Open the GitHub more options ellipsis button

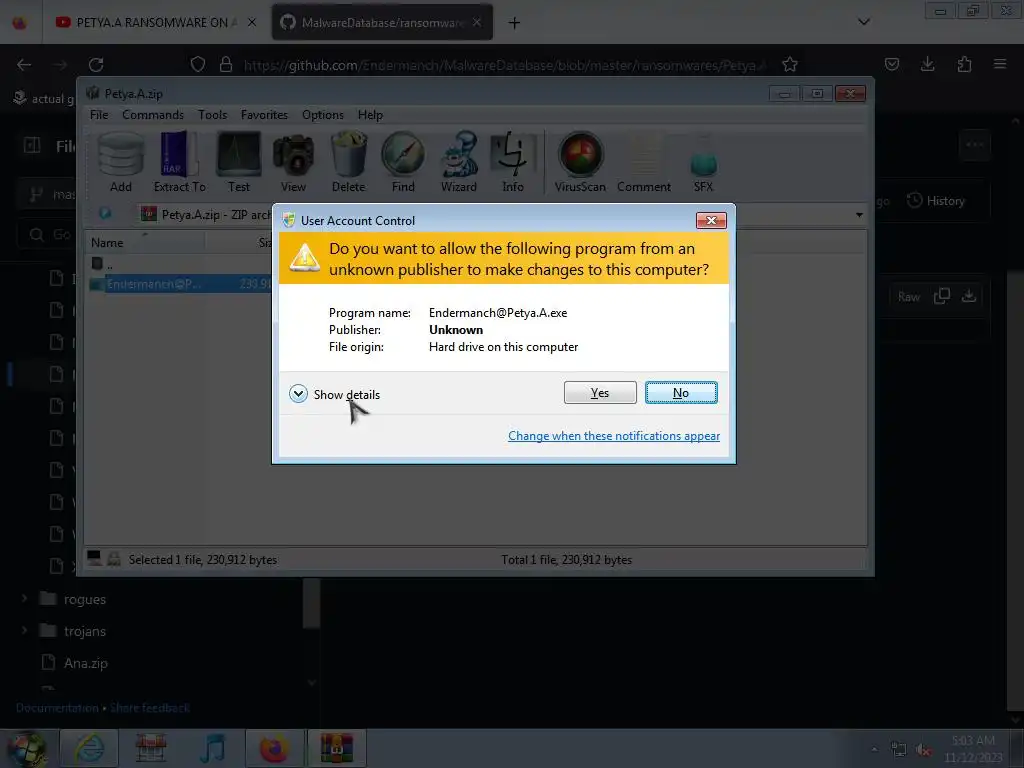[974, 144]
